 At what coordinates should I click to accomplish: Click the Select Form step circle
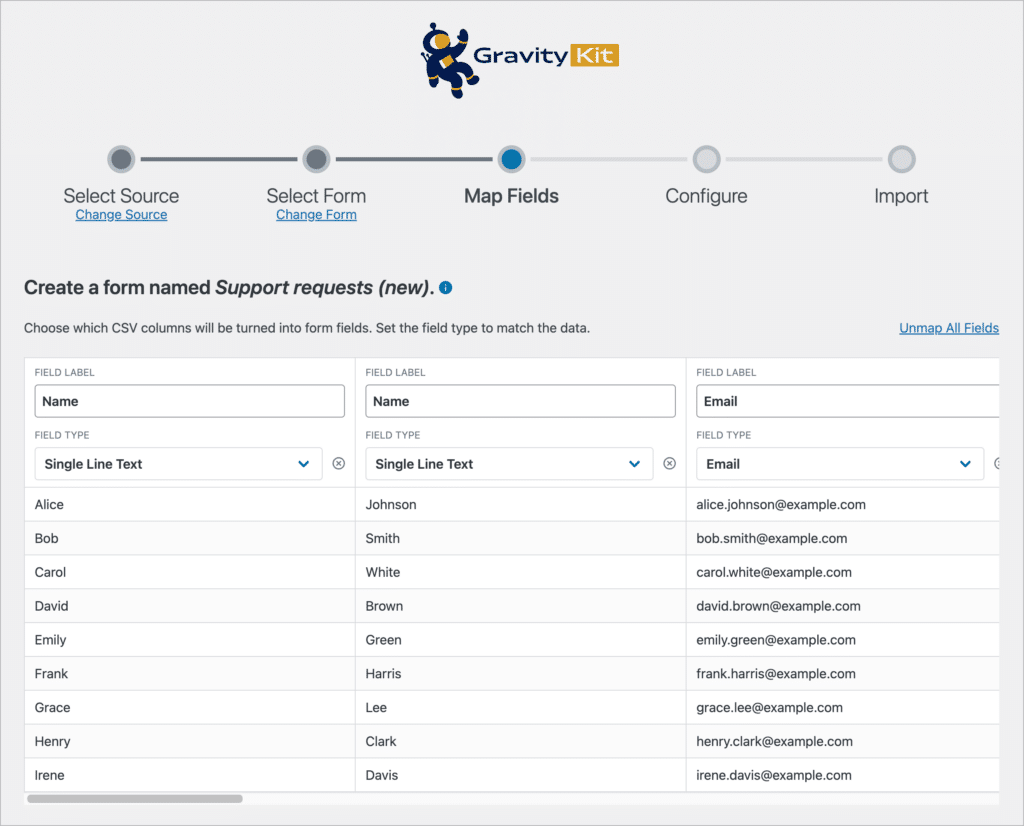tap(316, 159)
